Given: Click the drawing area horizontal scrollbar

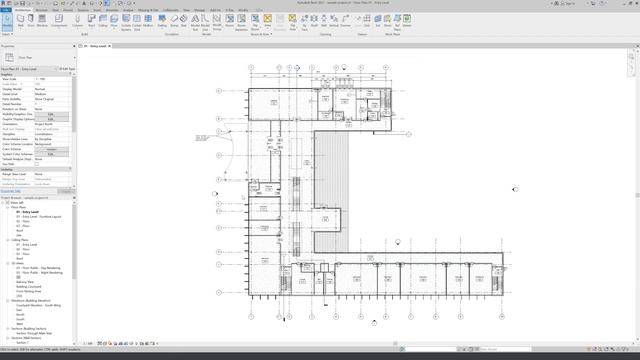Looking at the screenshot, I should click(395, 344).
